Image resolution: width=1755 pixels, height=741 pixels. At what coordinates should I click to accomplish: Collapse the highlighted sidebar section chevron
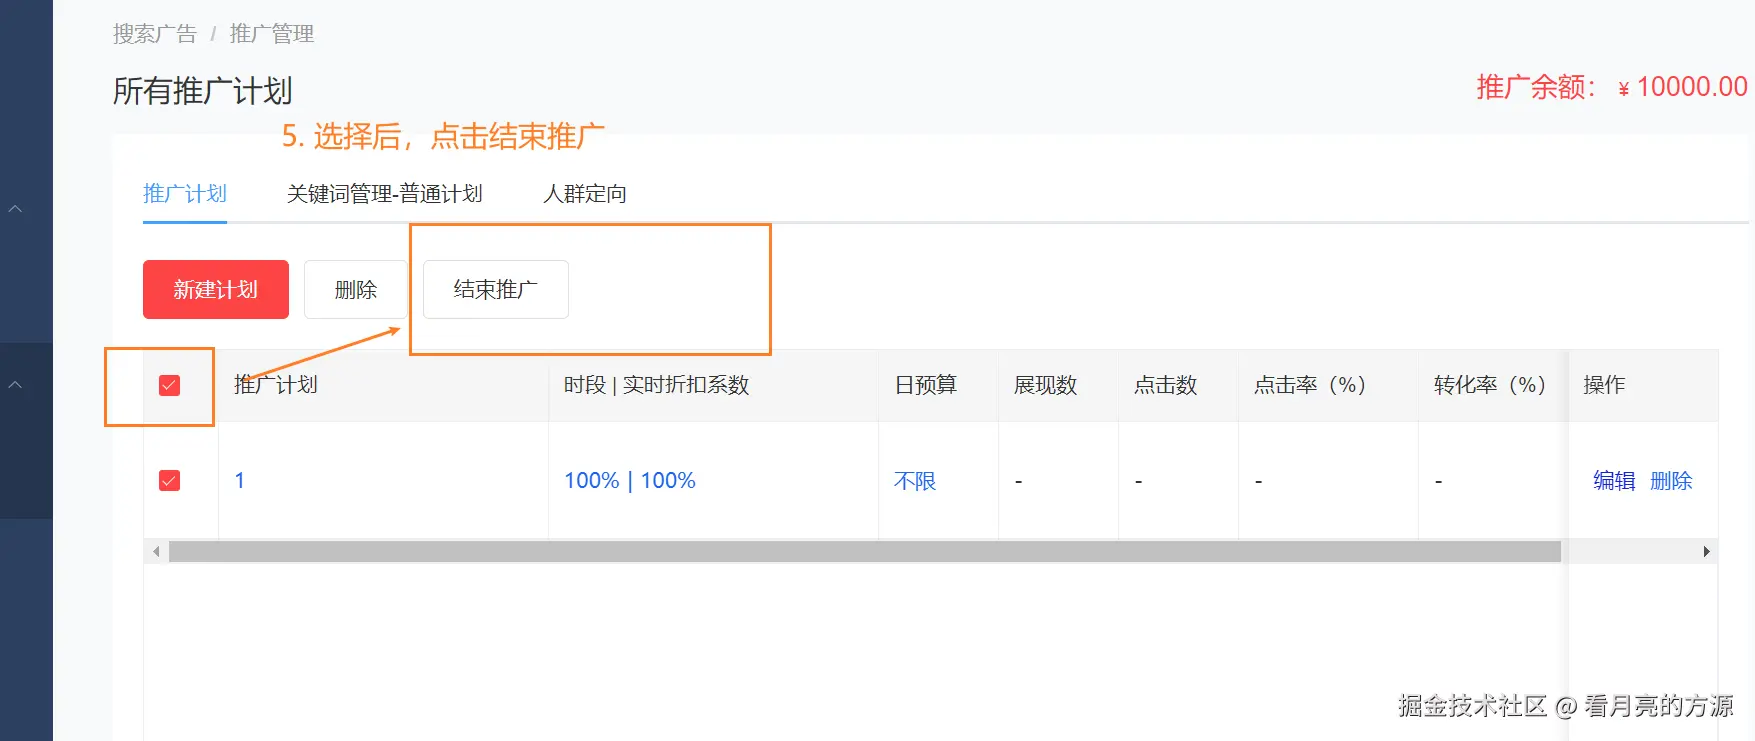[x=15, y=385]
